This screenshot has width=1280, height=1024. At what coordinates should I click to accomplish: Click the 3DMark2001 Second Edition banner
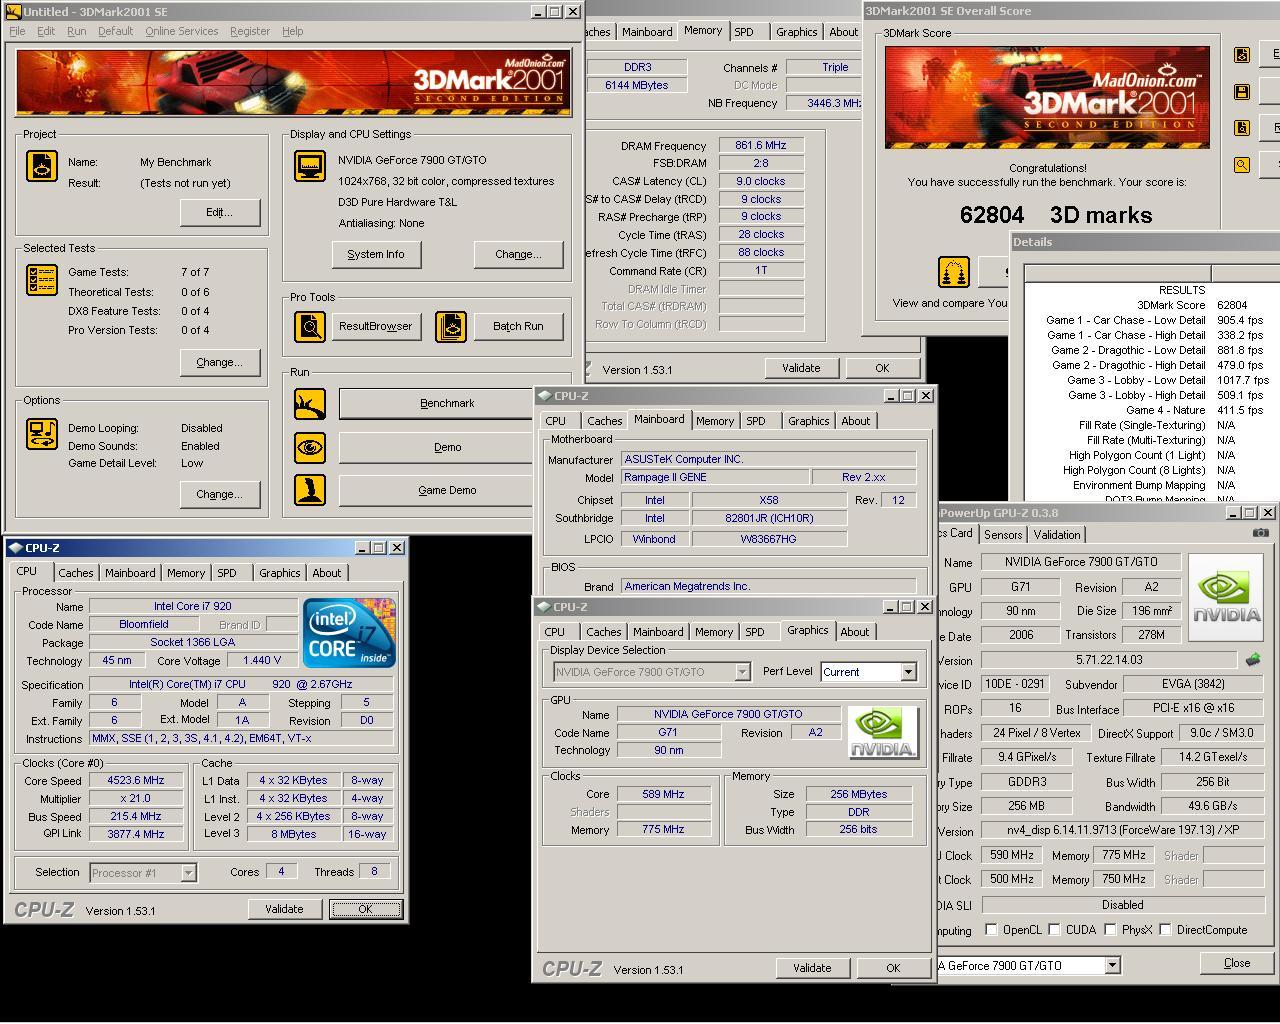click(293, 83)
